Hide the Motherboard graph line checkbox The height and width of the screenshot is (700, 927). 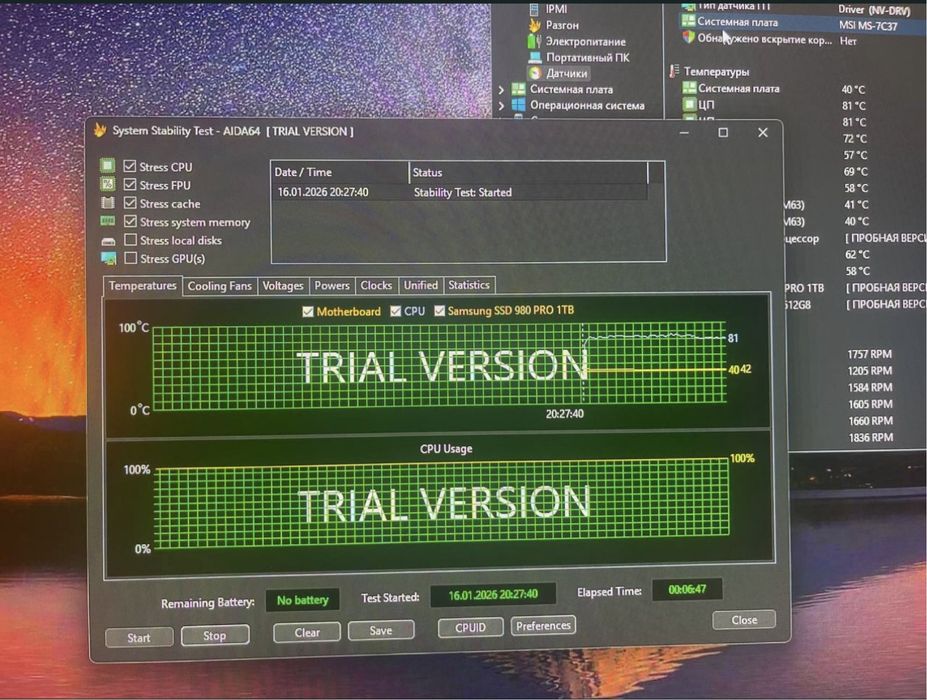[x=307, y=312]
